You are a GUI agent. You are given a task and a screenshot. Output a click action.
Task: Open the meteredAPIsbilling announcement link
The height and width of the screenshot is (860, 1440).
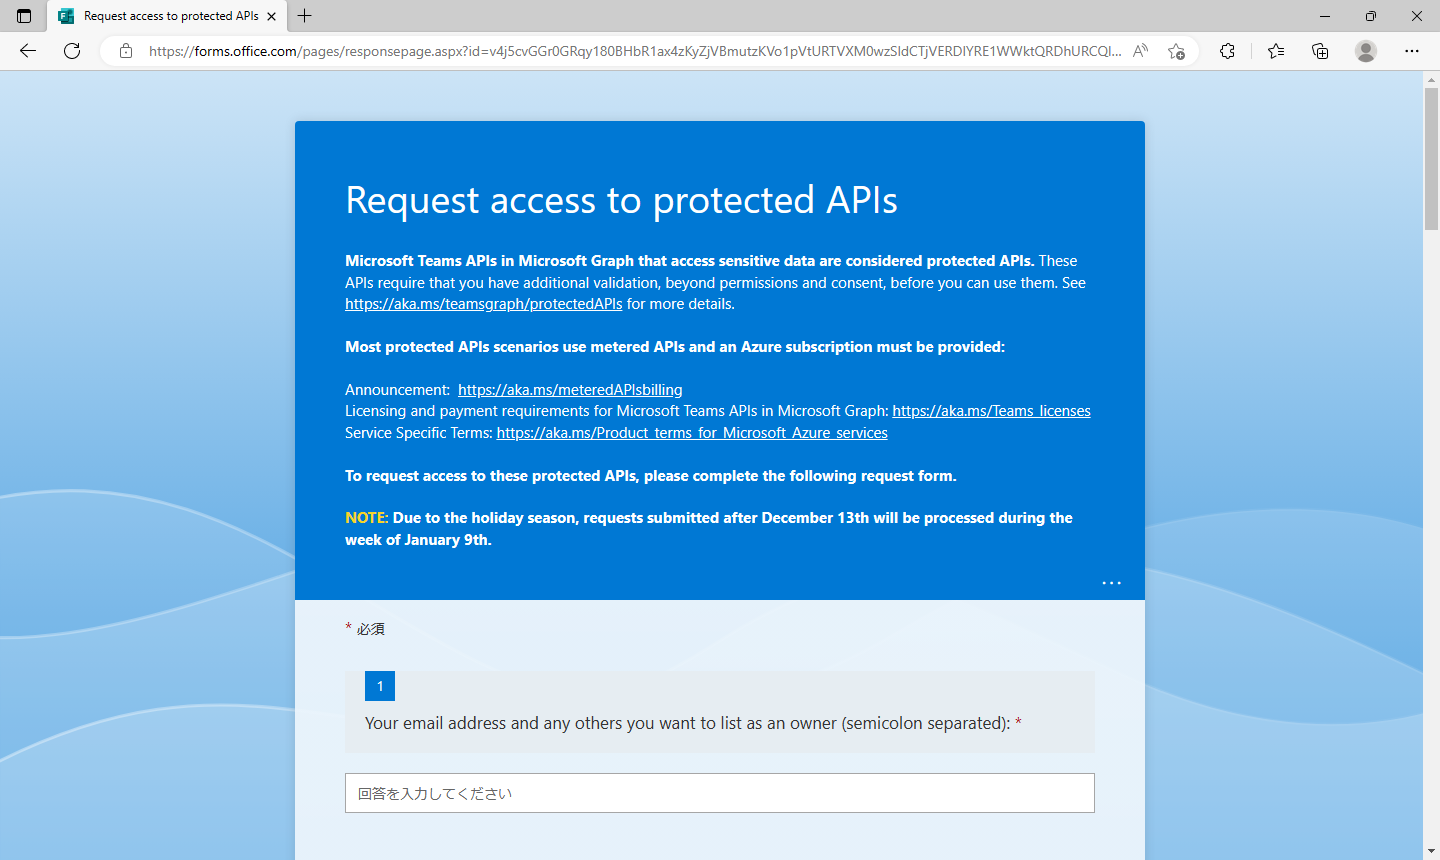570,390
